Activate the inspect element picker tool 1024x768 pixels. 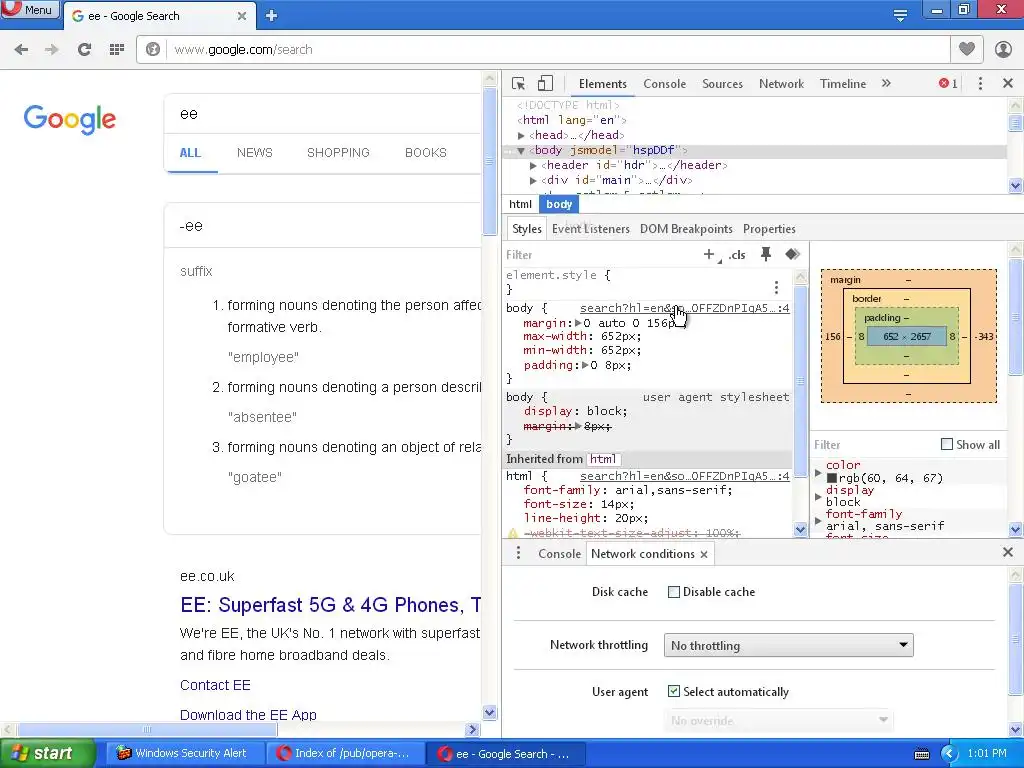point(519,84)
